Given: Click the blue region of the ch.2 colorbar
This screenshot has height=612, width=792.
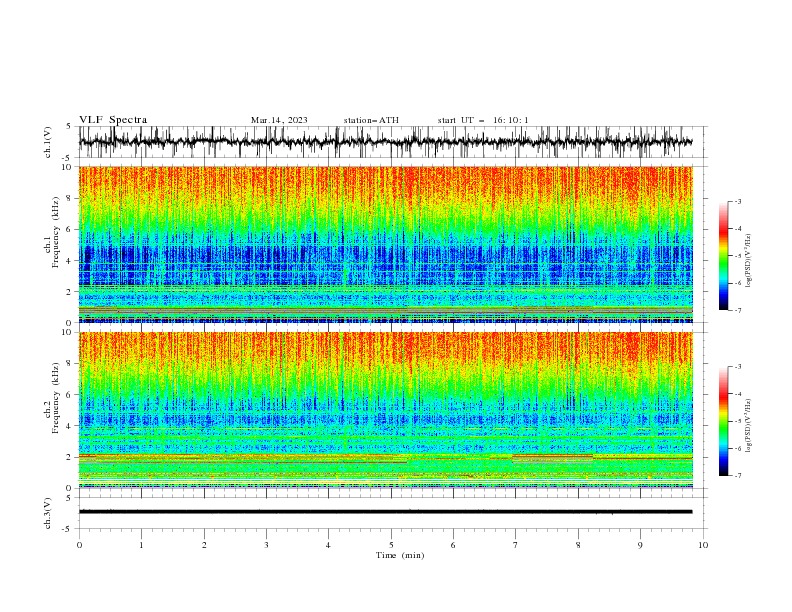Looking at the screenshot, I should pyautogui.click(x=723, y=457).
